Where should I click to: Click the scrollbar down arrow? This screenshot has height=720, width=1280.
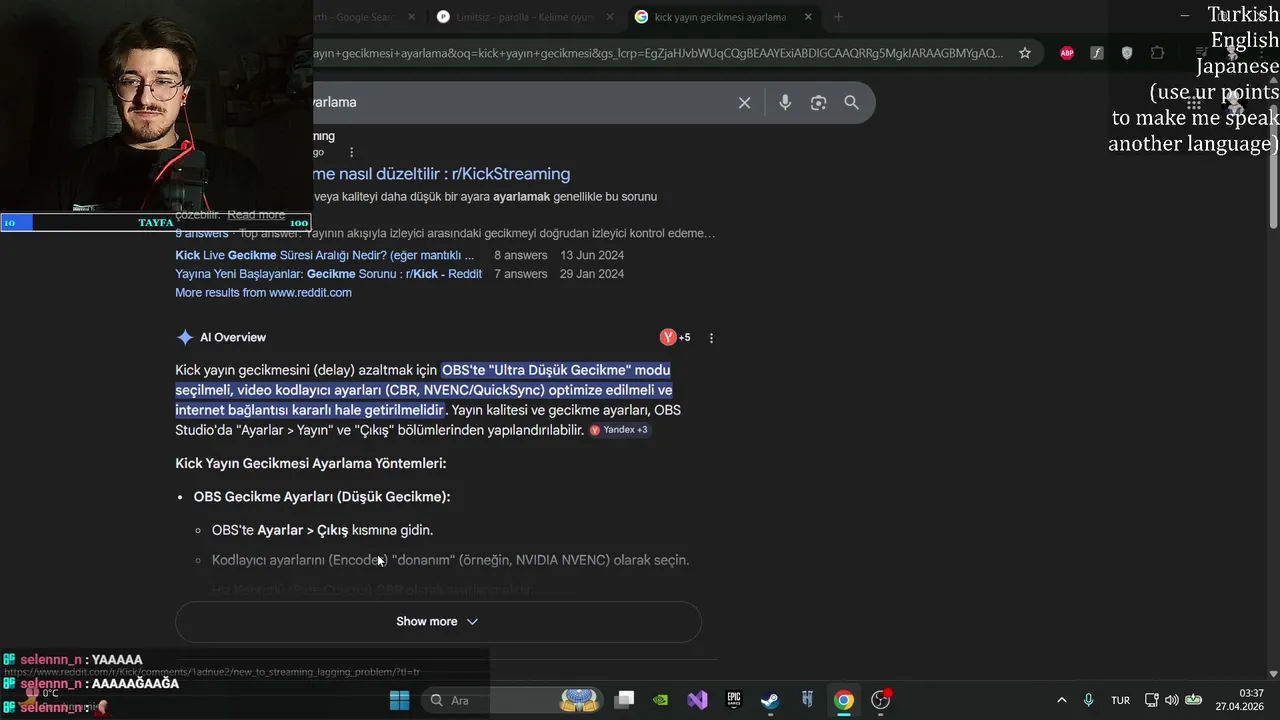click(1273, 674)
